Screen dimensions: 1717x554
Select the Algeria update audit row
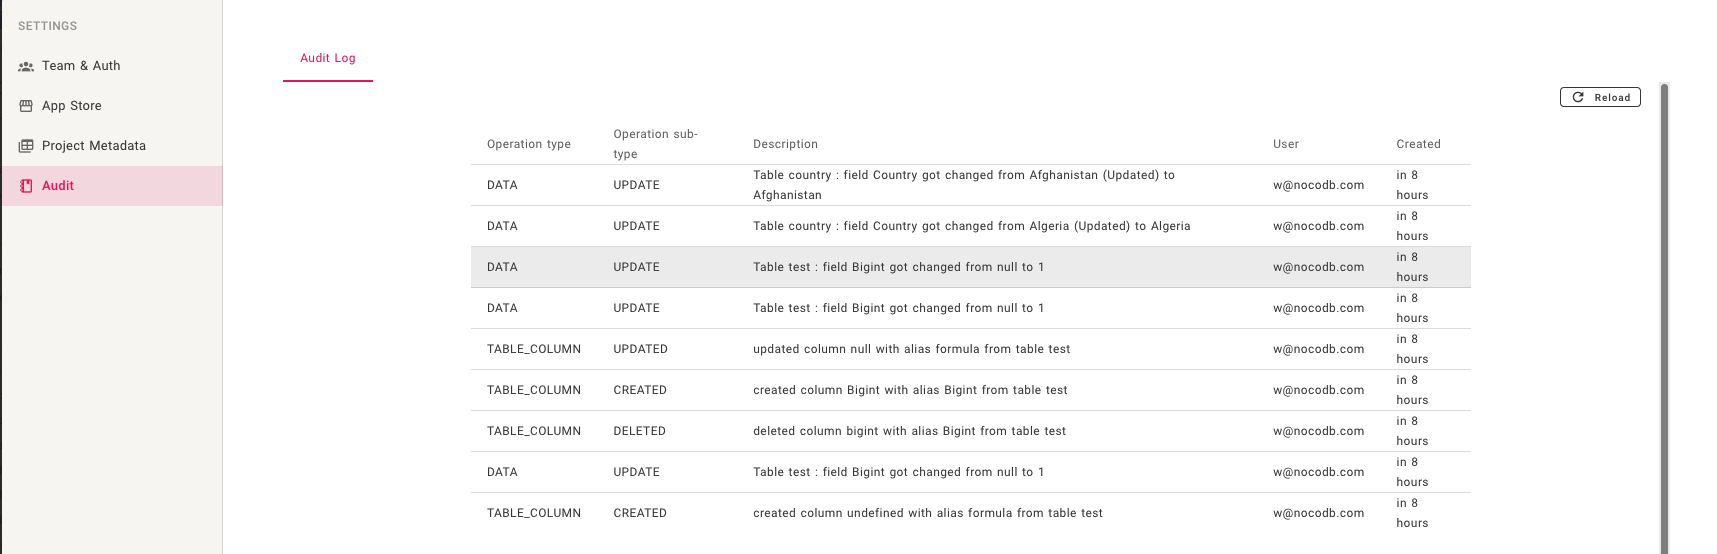click(970, 226)
